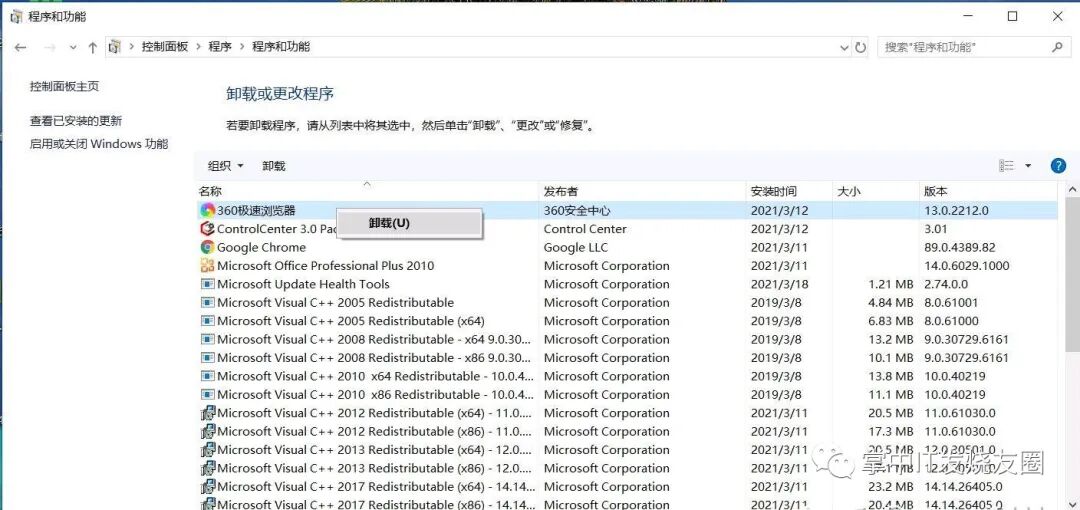Select Visual C++ 2012 Redistributable (x86) entry
The image size is (1080, 510).
point(375,431)
